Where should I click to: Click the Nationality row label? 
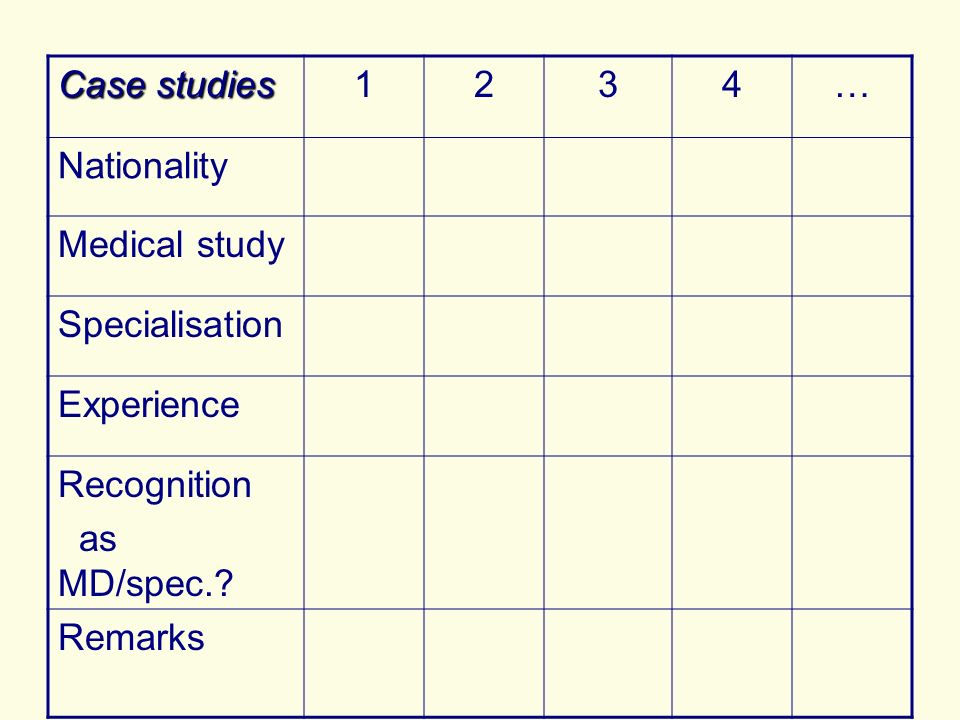[143, 166]
